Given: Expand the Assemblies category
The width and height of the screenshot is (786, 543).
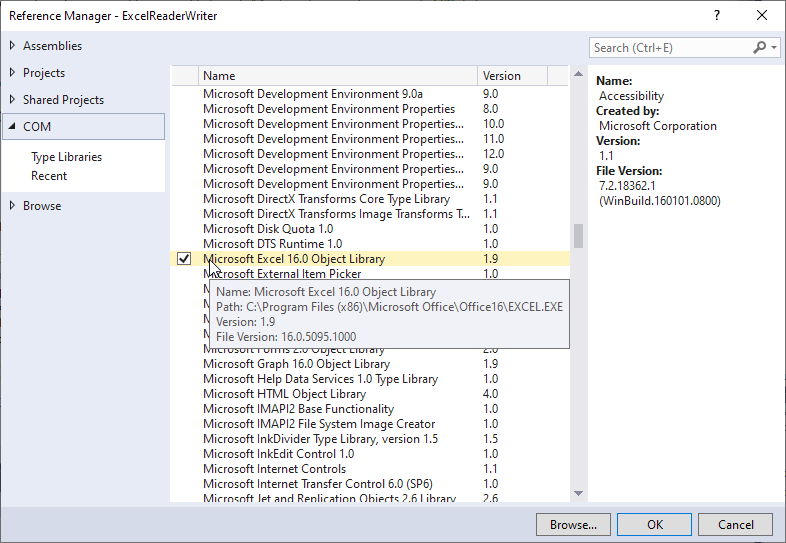Looking at the screenshot, I should click(12, 46).
